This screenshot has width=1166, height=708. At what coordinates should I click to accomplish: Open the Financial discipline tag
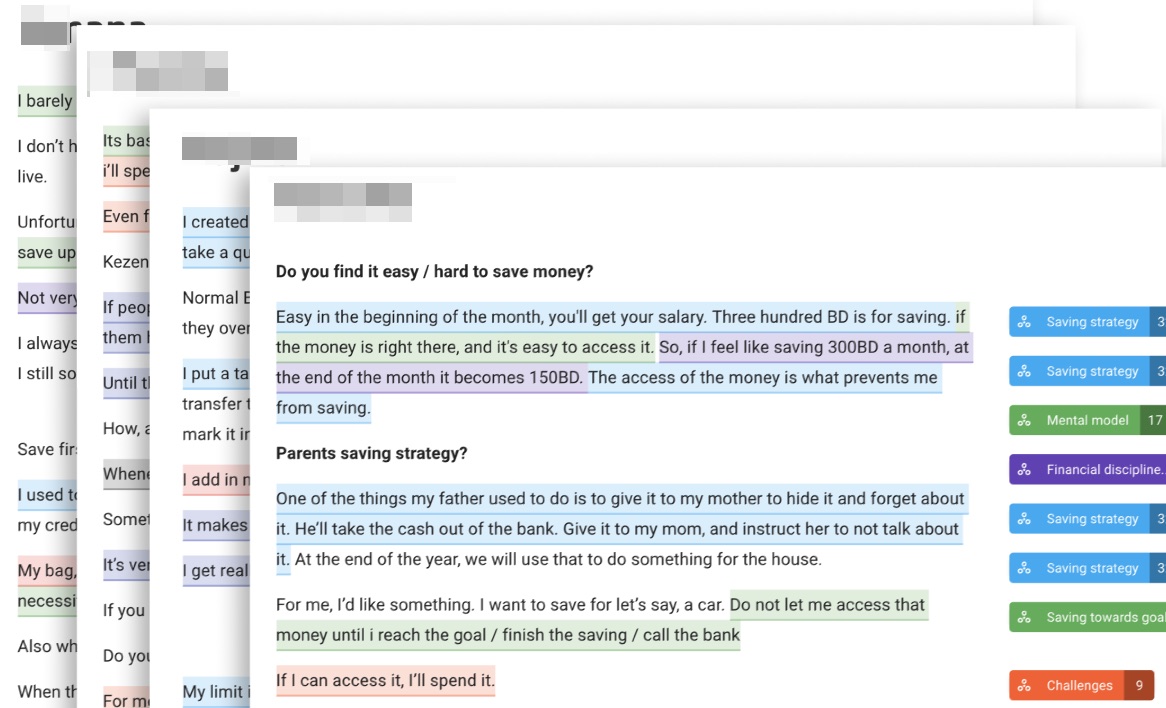(x=1087, y=469)
